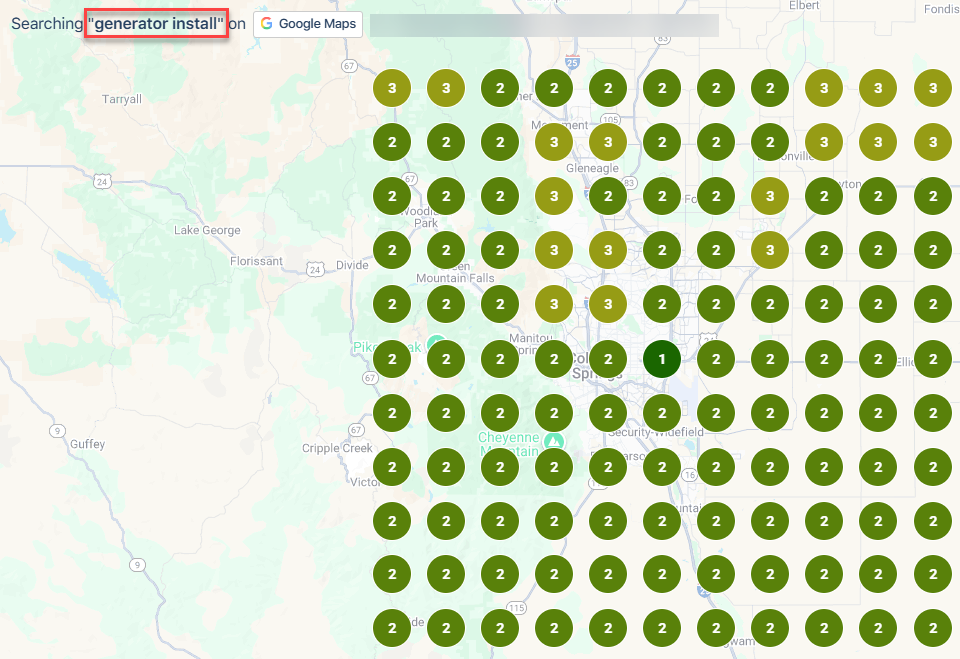Screen dimensions: 960x659
Task: Click Highway 9 shield above Guffey
Action: (x=58, y=430)
